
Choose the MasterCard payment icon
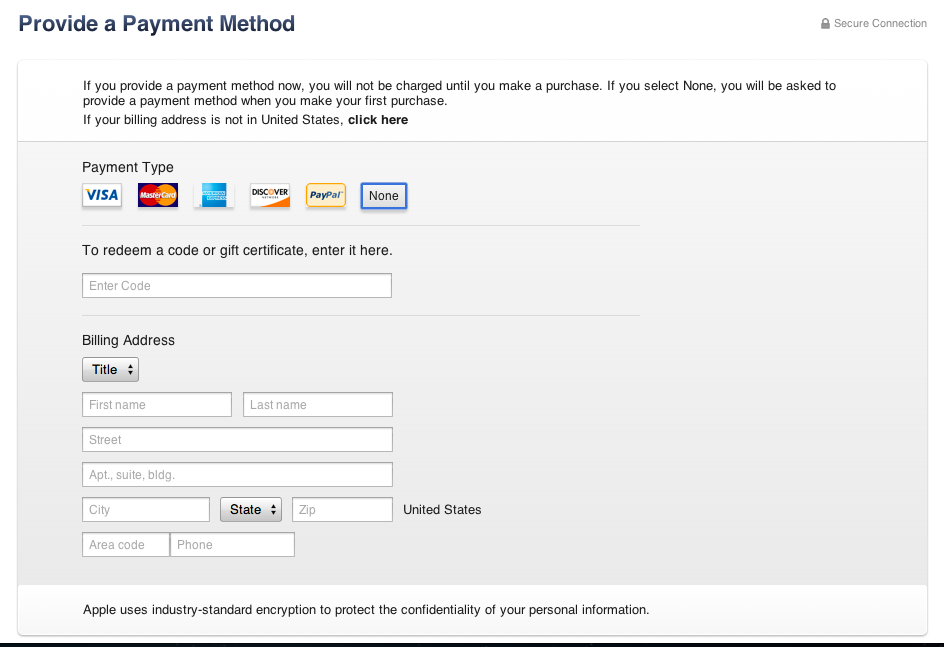pos(158,195)
